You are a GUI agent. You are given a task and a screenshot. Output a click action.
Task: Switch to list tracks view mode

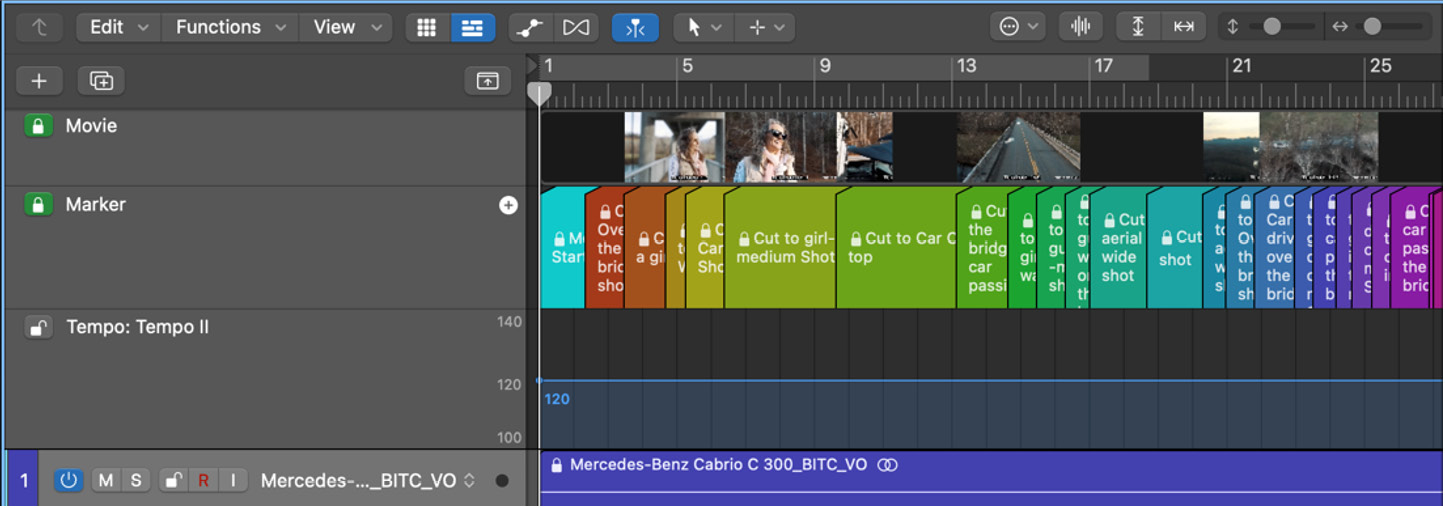[472, 28]
